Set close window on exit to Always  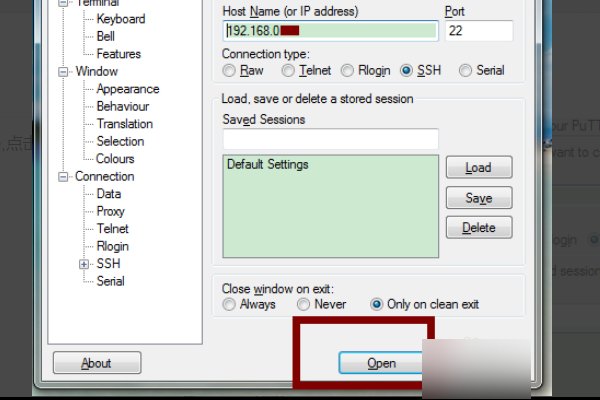point(230,304)
